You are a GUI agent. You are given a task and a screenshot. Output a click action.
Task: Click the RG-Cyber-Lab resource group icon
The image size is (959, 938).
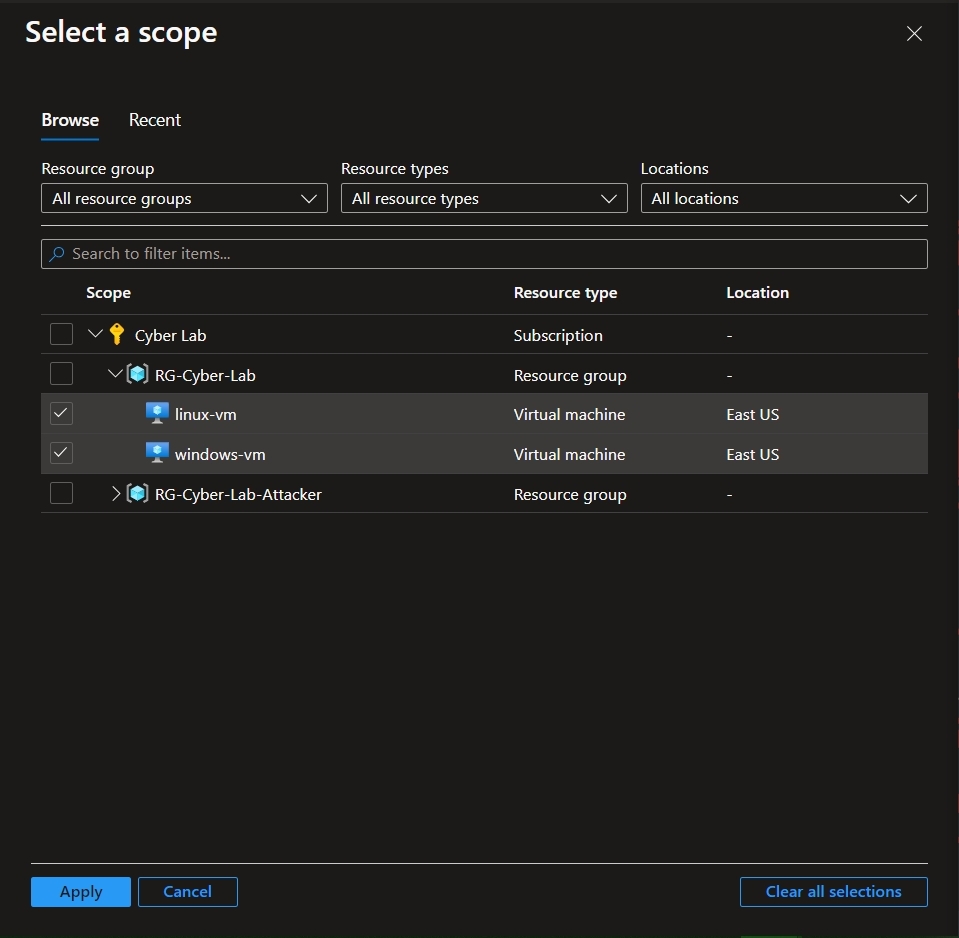[138, 374]
